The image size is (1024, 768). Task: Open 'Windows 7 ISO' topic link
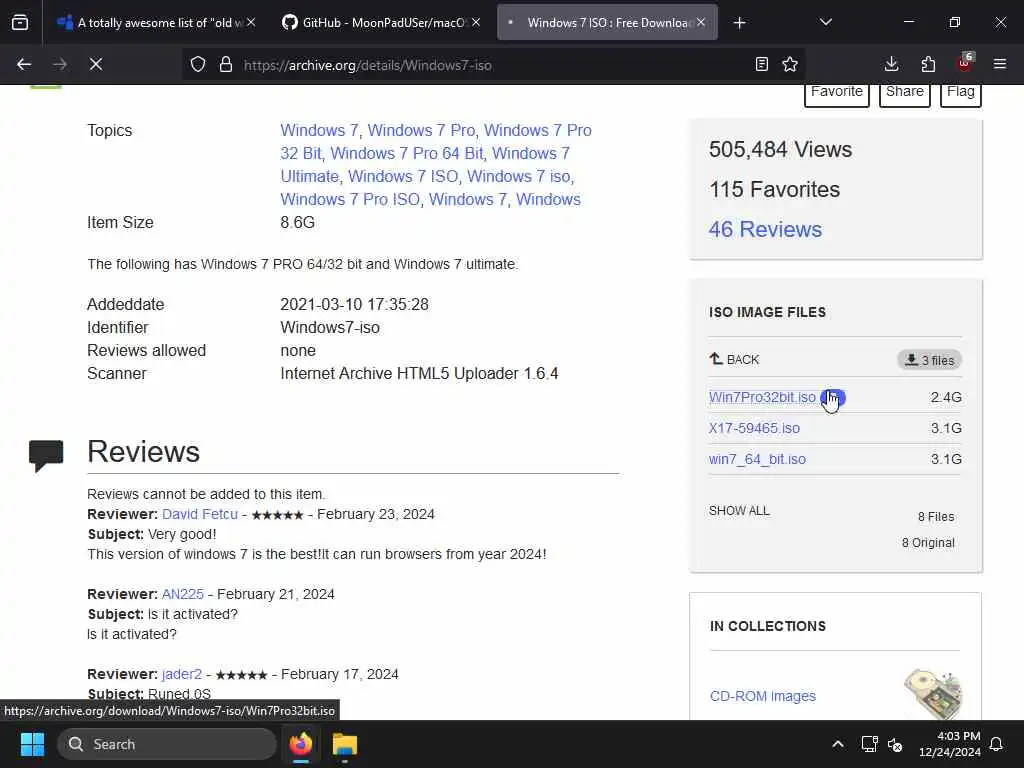tap(403, 176)
